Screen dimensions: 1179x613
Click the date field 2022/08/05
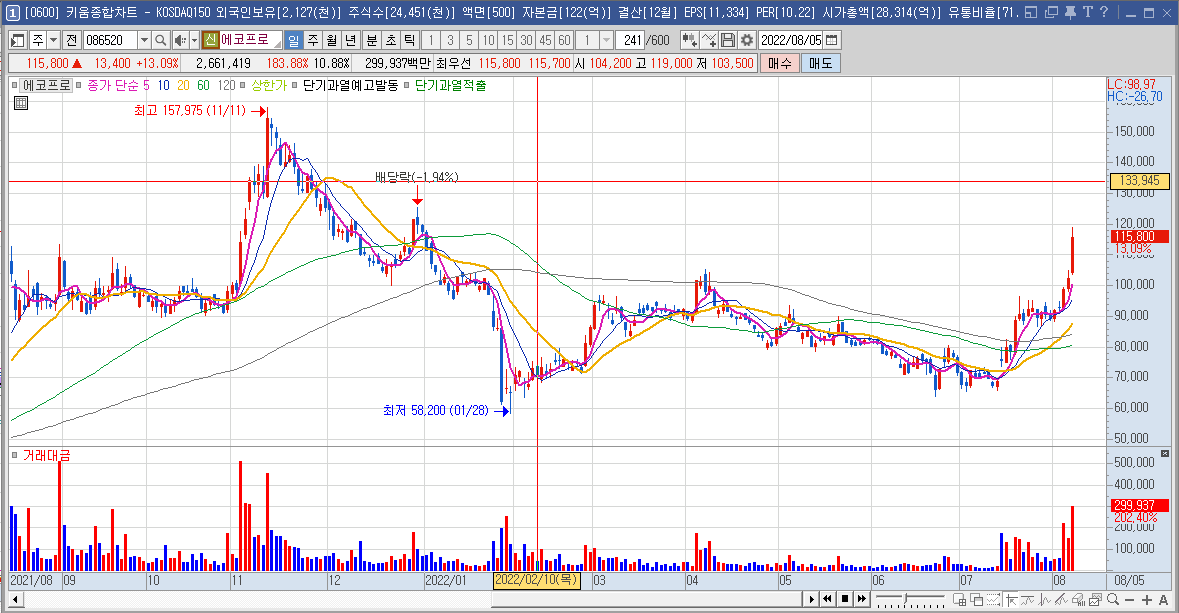tap(791, 41)
